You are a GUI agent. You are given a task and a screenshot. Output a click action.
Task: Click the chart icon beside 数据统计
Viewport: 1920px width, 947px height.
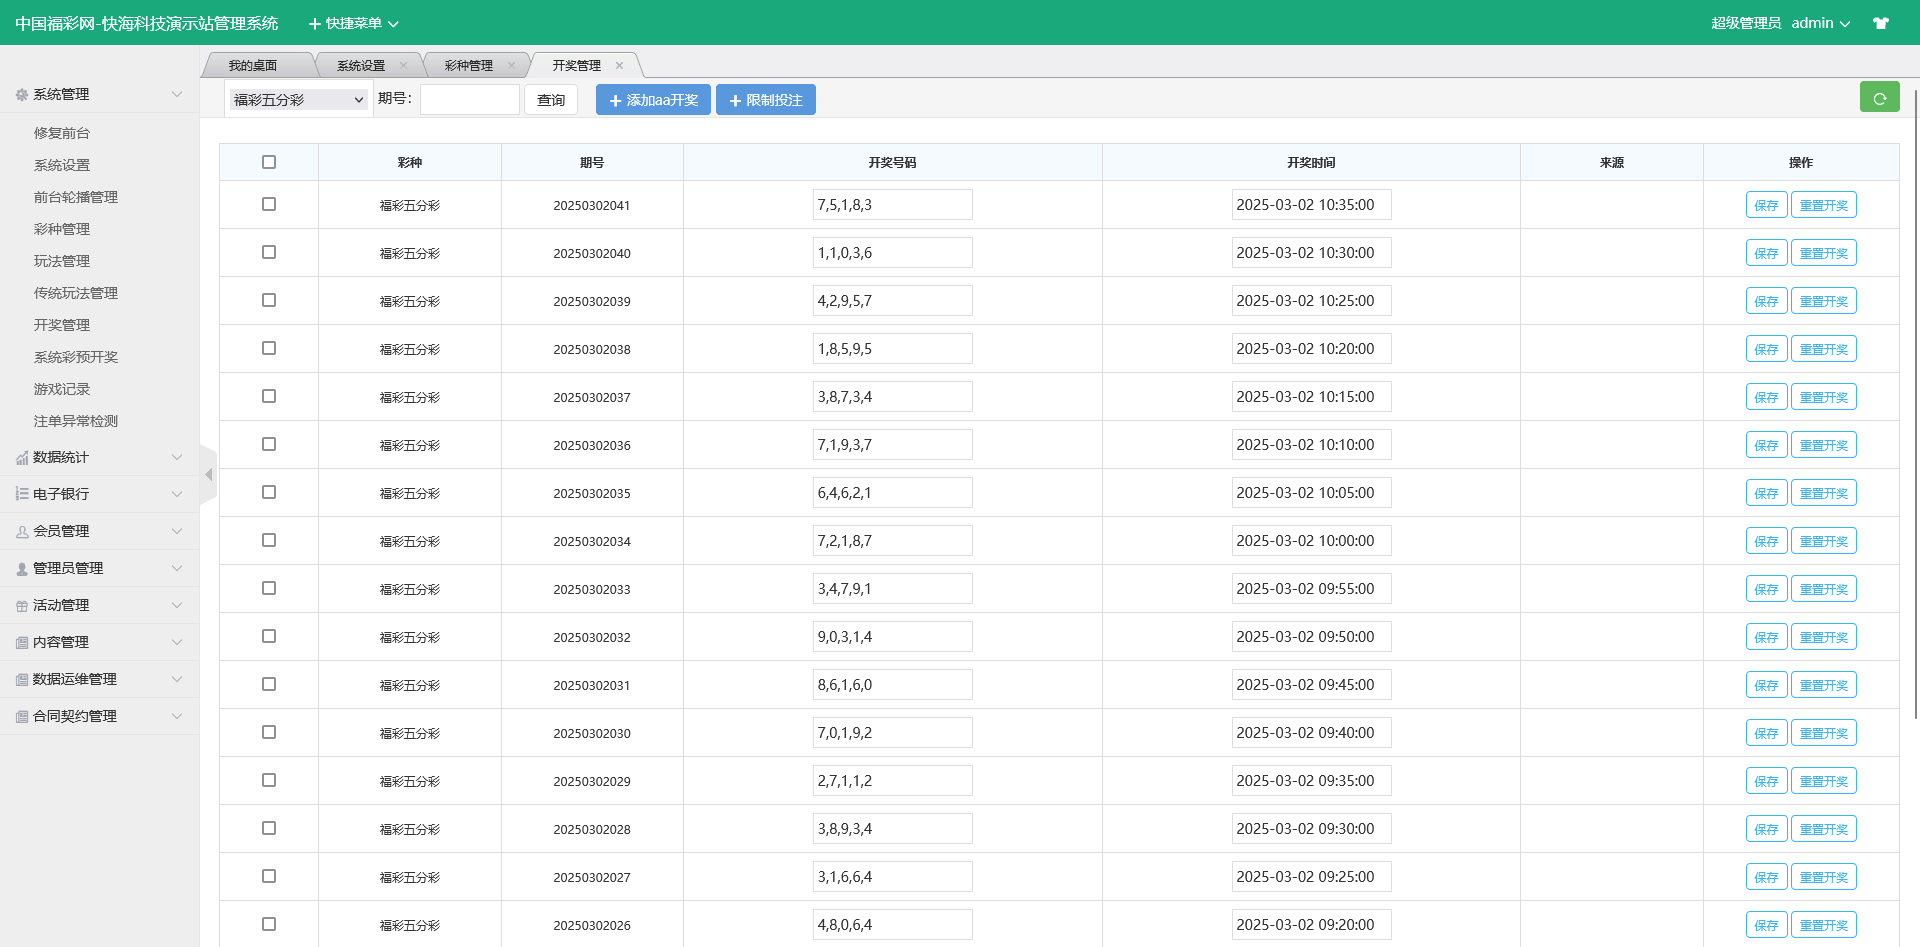click(x=22, y=458)
